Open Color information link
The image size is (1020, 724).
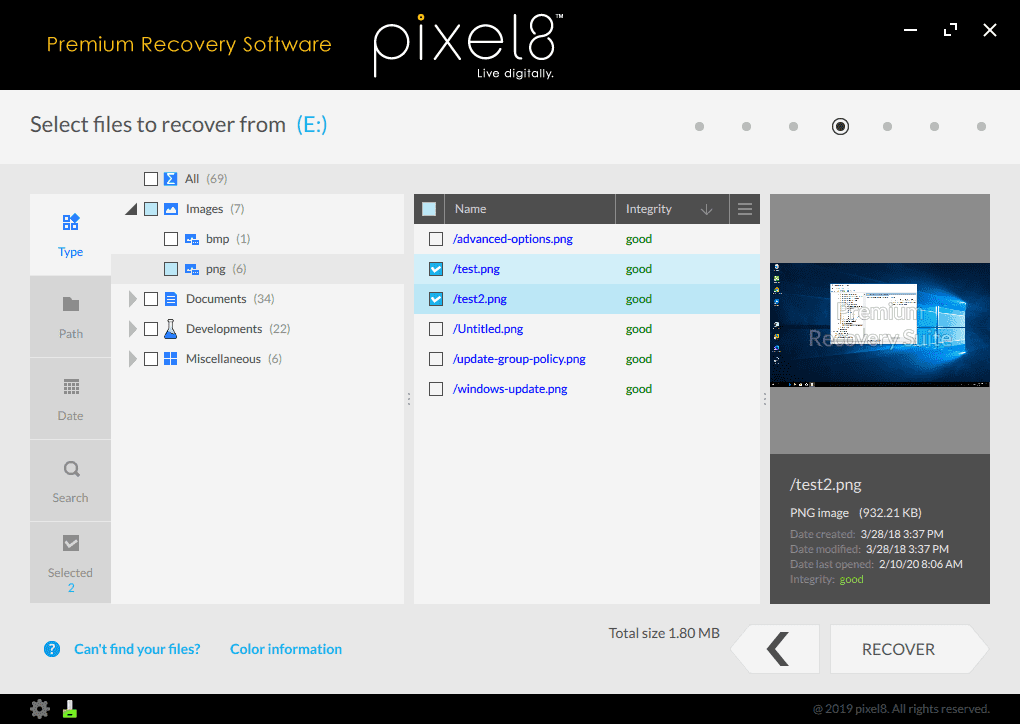coord(286,649)
